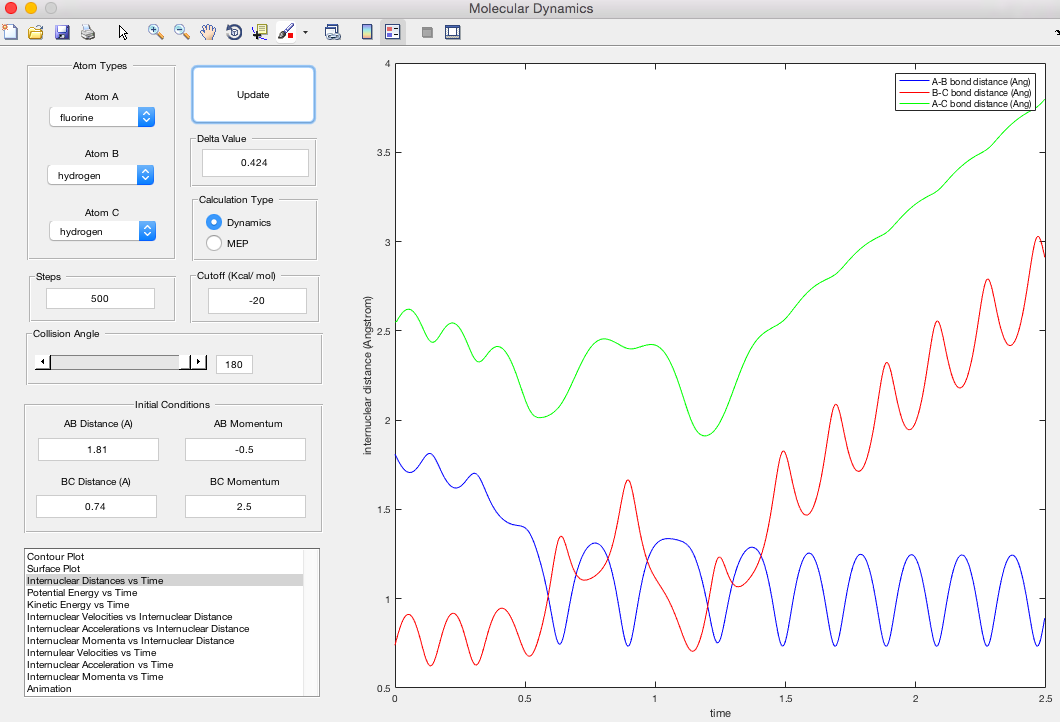Screen dimensions: 1060x722
Task: Select the MEP calculation type
Action: (x=214, y=243)
